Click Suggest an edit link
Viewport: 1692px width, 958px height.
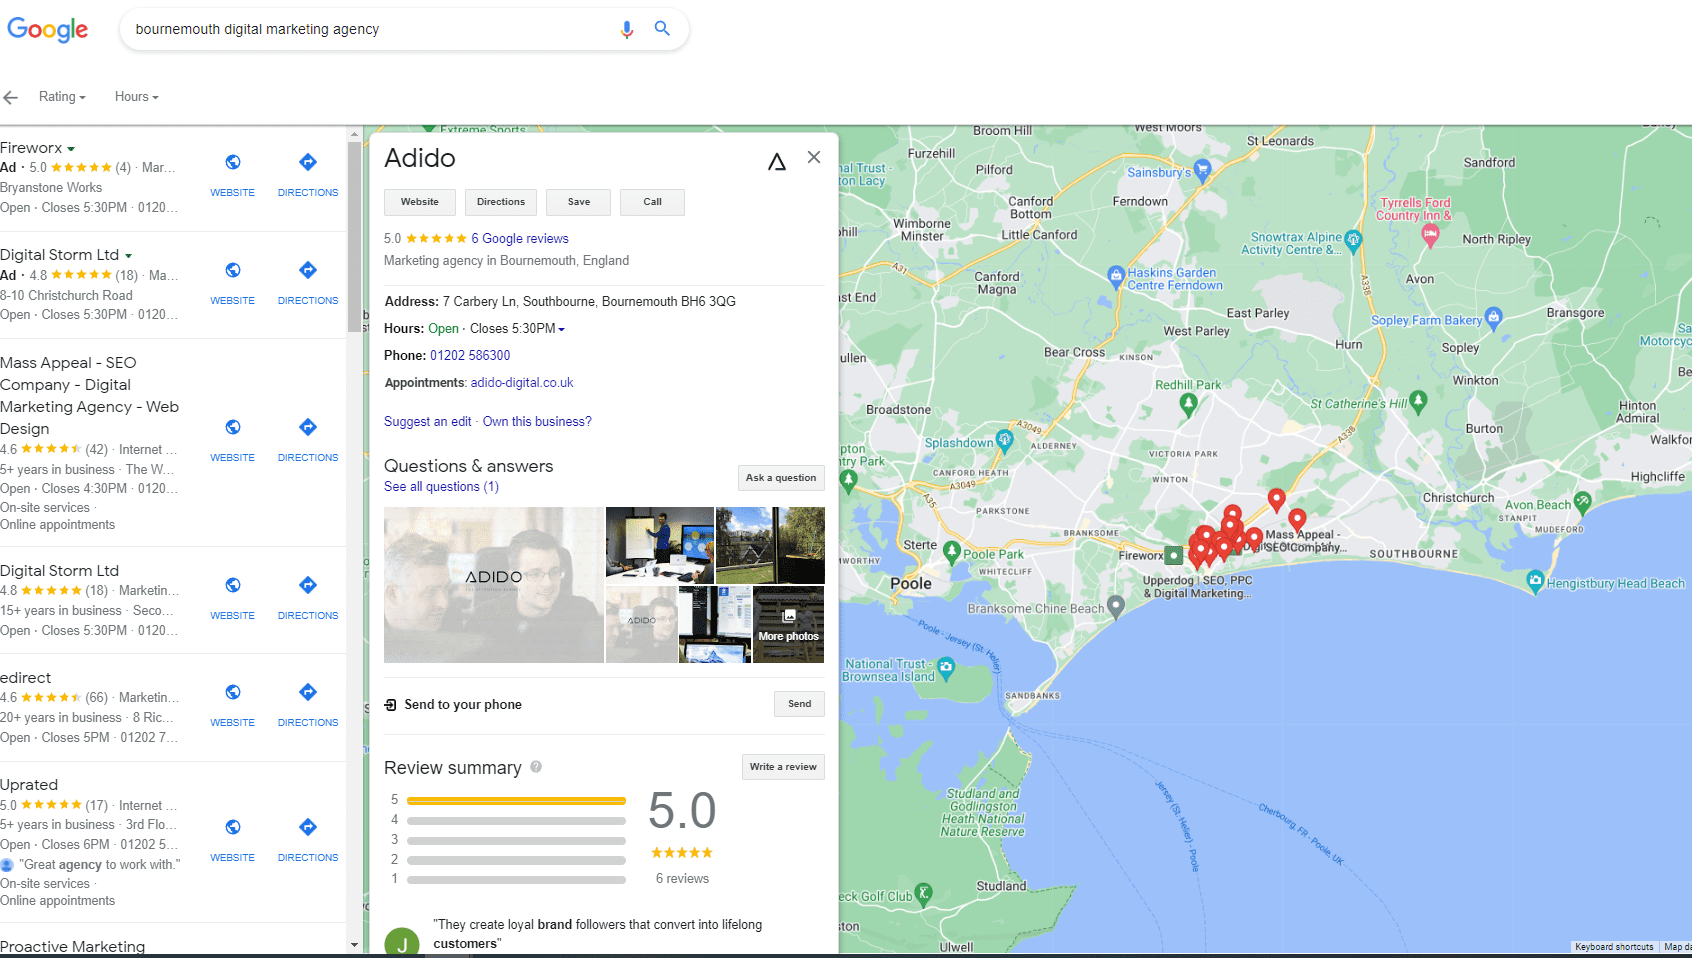click(x=427, y=422)
